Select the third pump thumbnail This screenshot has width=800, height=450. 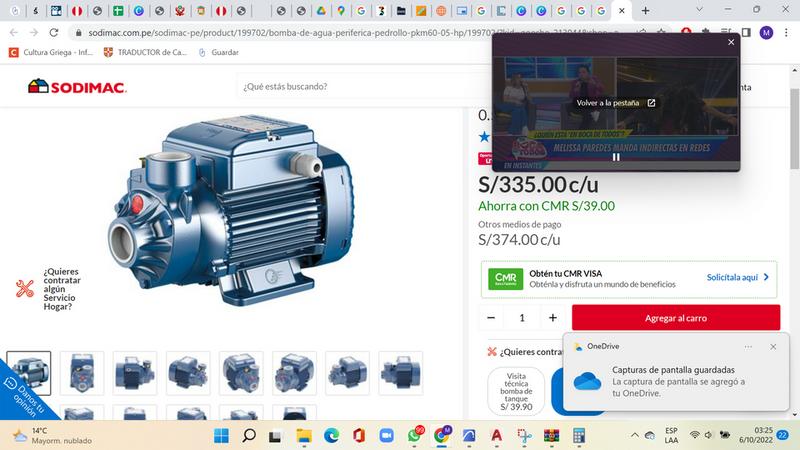(135, 373)
